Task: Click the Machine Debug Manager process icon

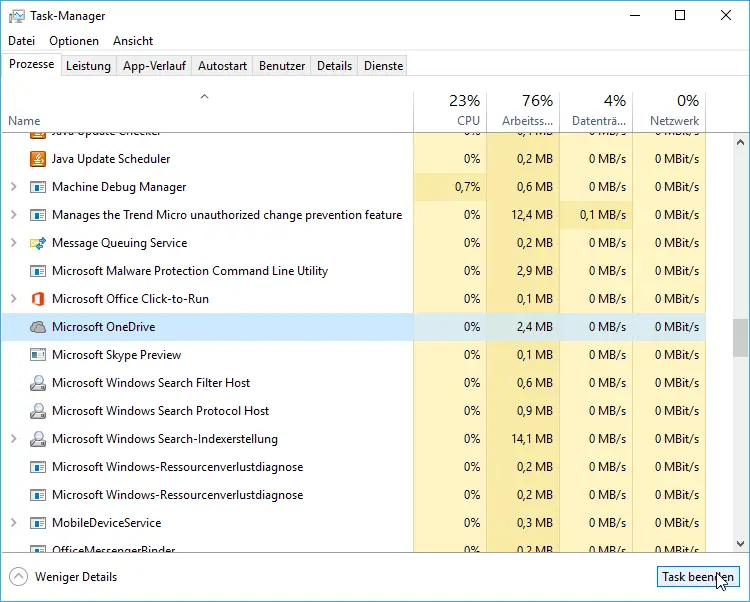Action: [38, 187]
